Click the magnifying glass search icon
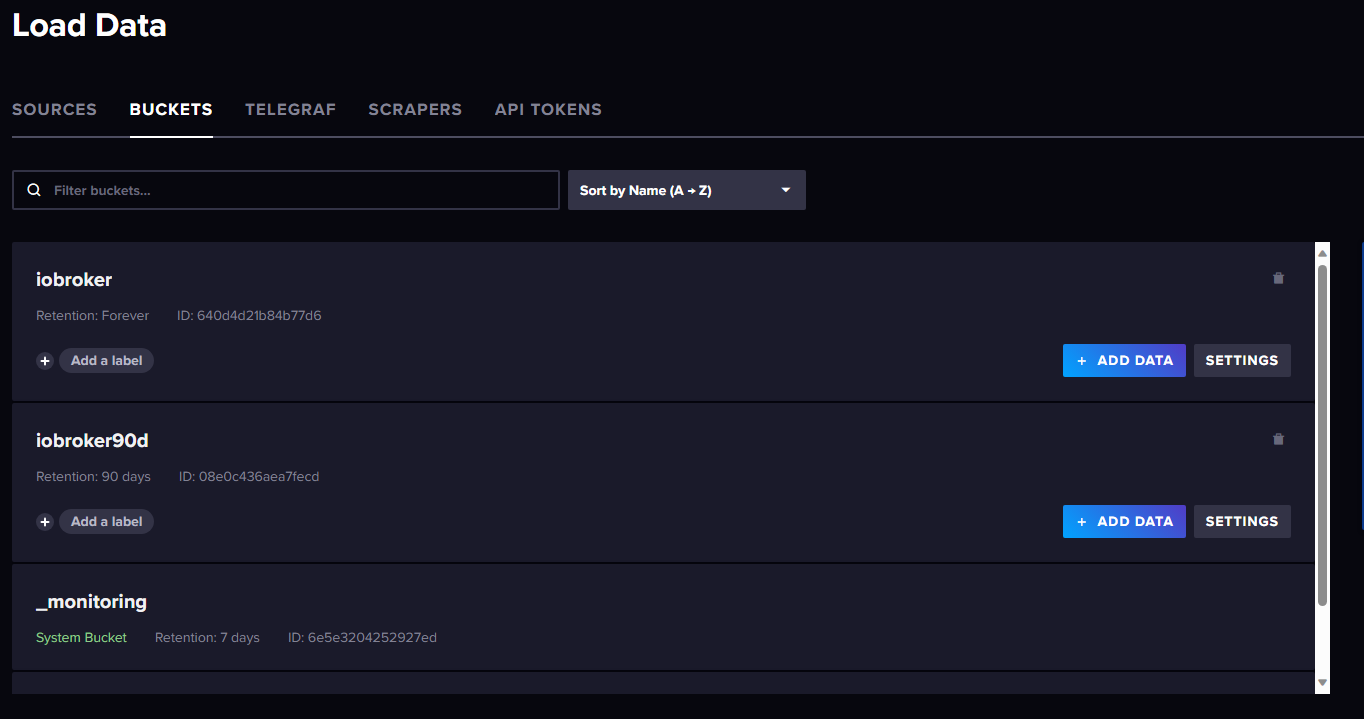 34,190
